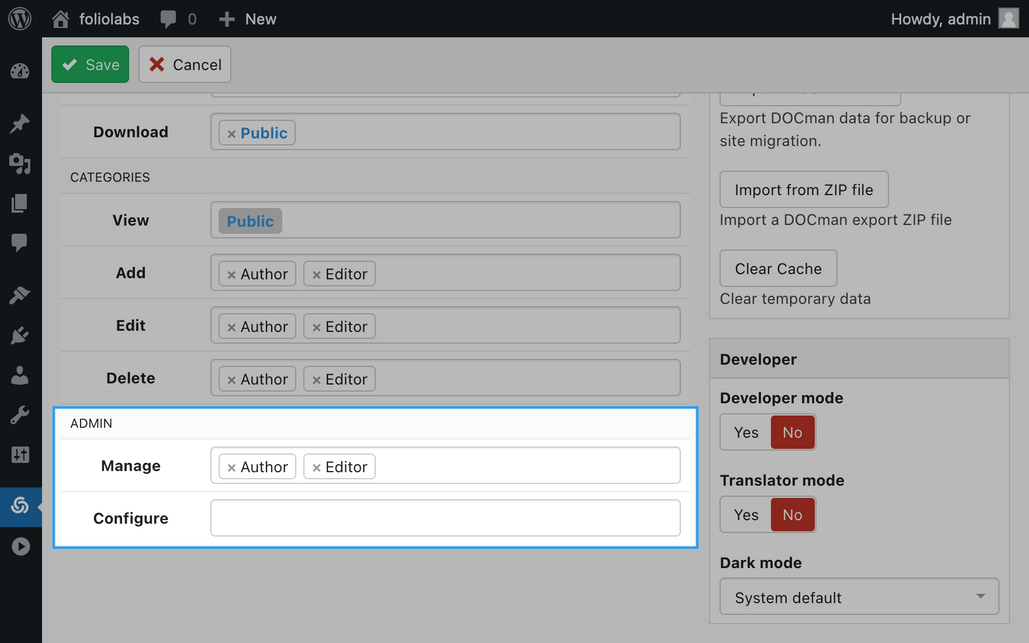Open Pages sidebar icon
The width and height of the screenshot is (1029, 643).
(x=20, y=203)
